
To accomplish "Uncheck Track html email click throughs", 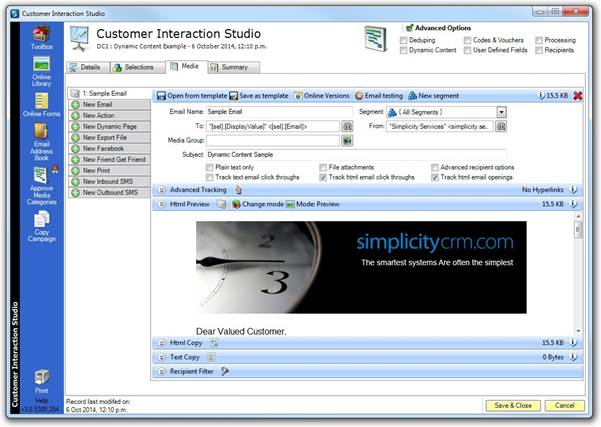I will click(323, 177).
